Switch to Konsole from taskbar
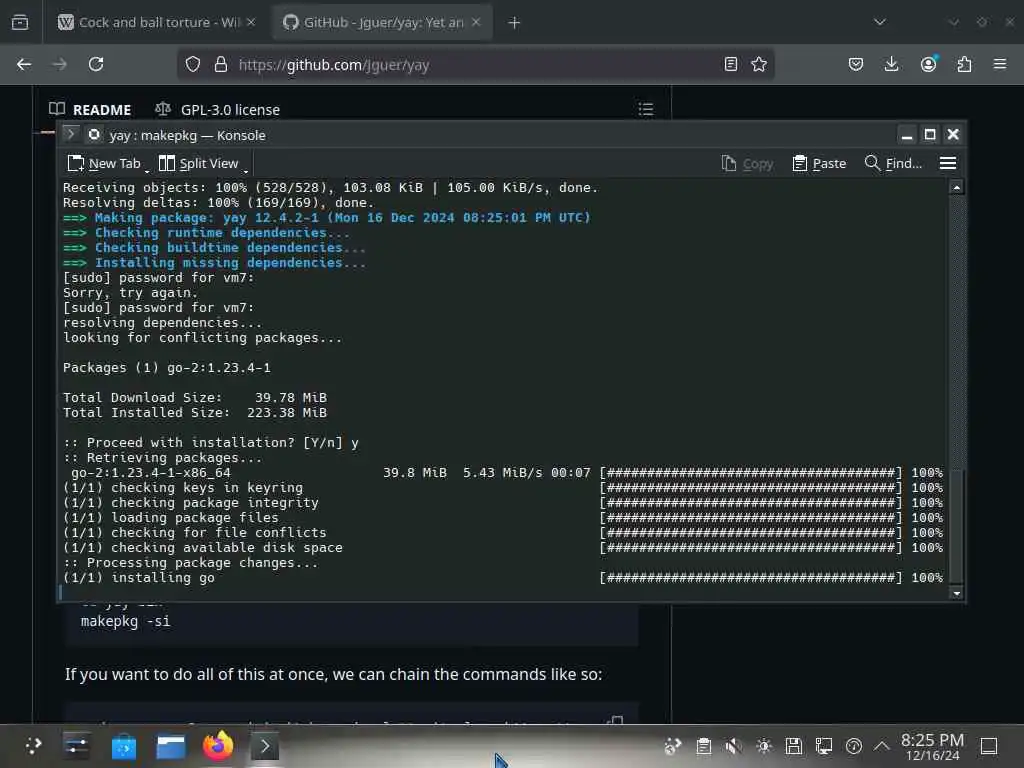This screenshot has height=768, width=1024. [x=264, y=746]
